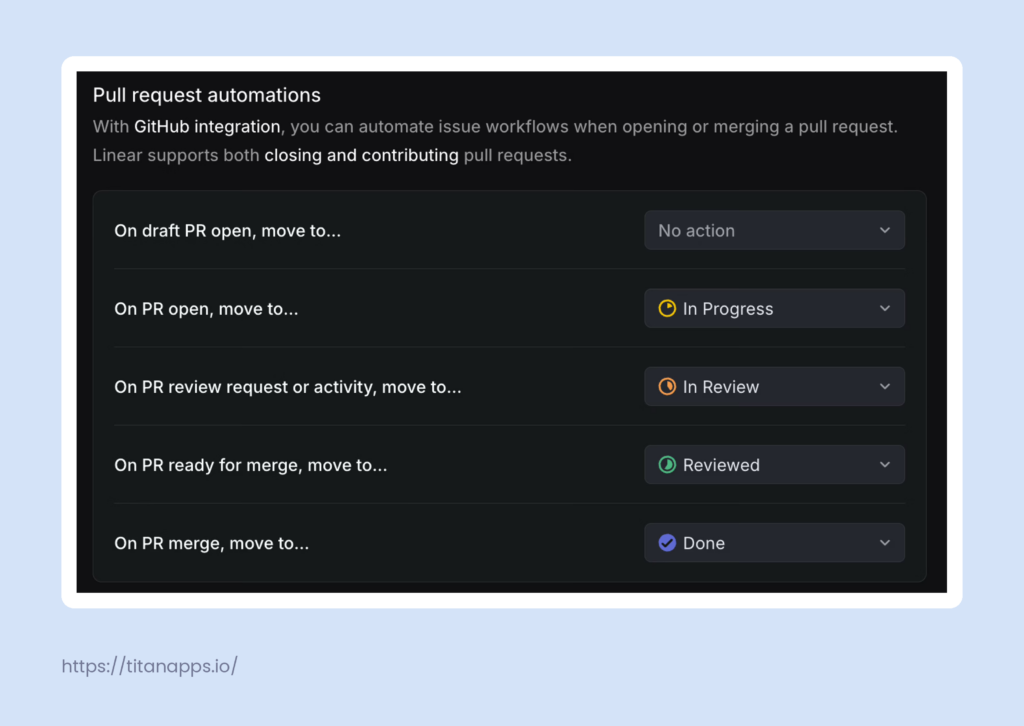
Task: Expand chevron beside Done
Action: (884, 543)
